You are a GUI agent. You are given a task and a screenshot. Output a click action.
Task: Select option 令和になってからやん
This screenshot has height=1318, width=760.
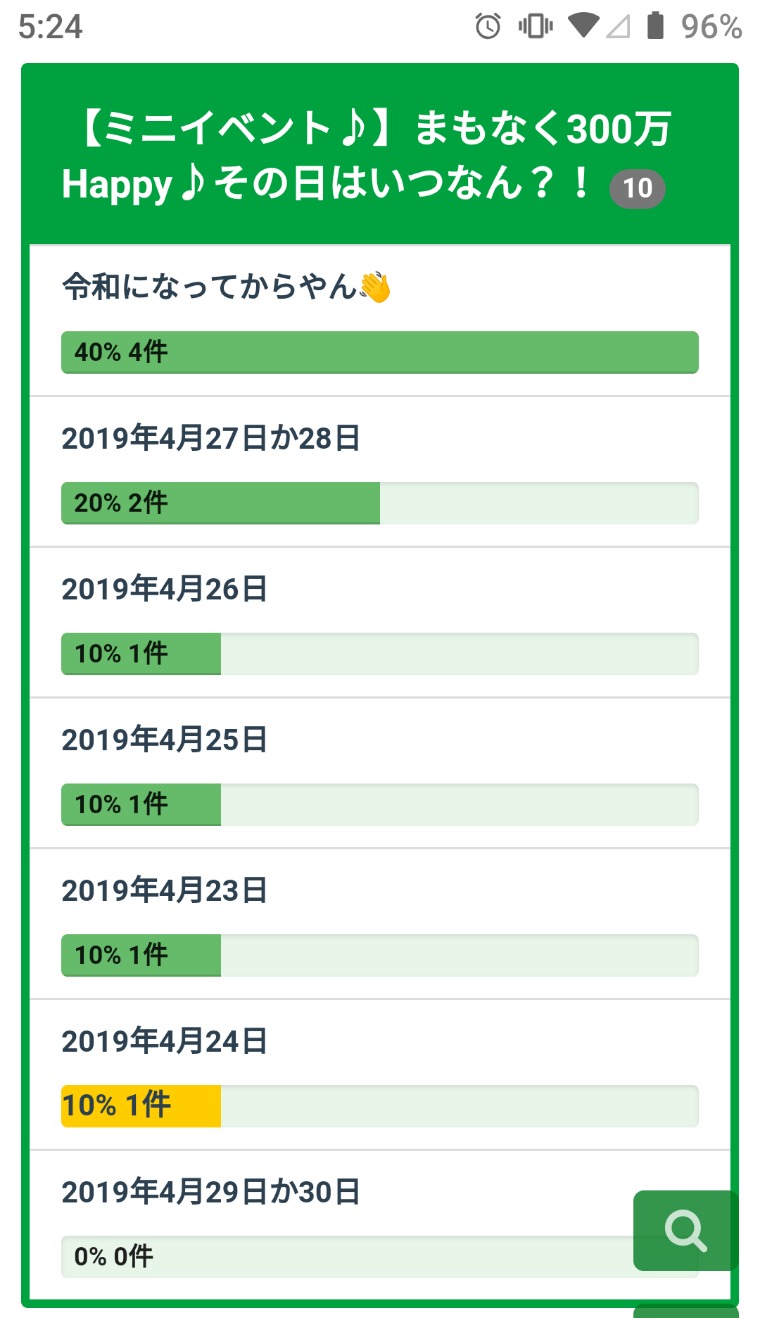click(210, 288)
